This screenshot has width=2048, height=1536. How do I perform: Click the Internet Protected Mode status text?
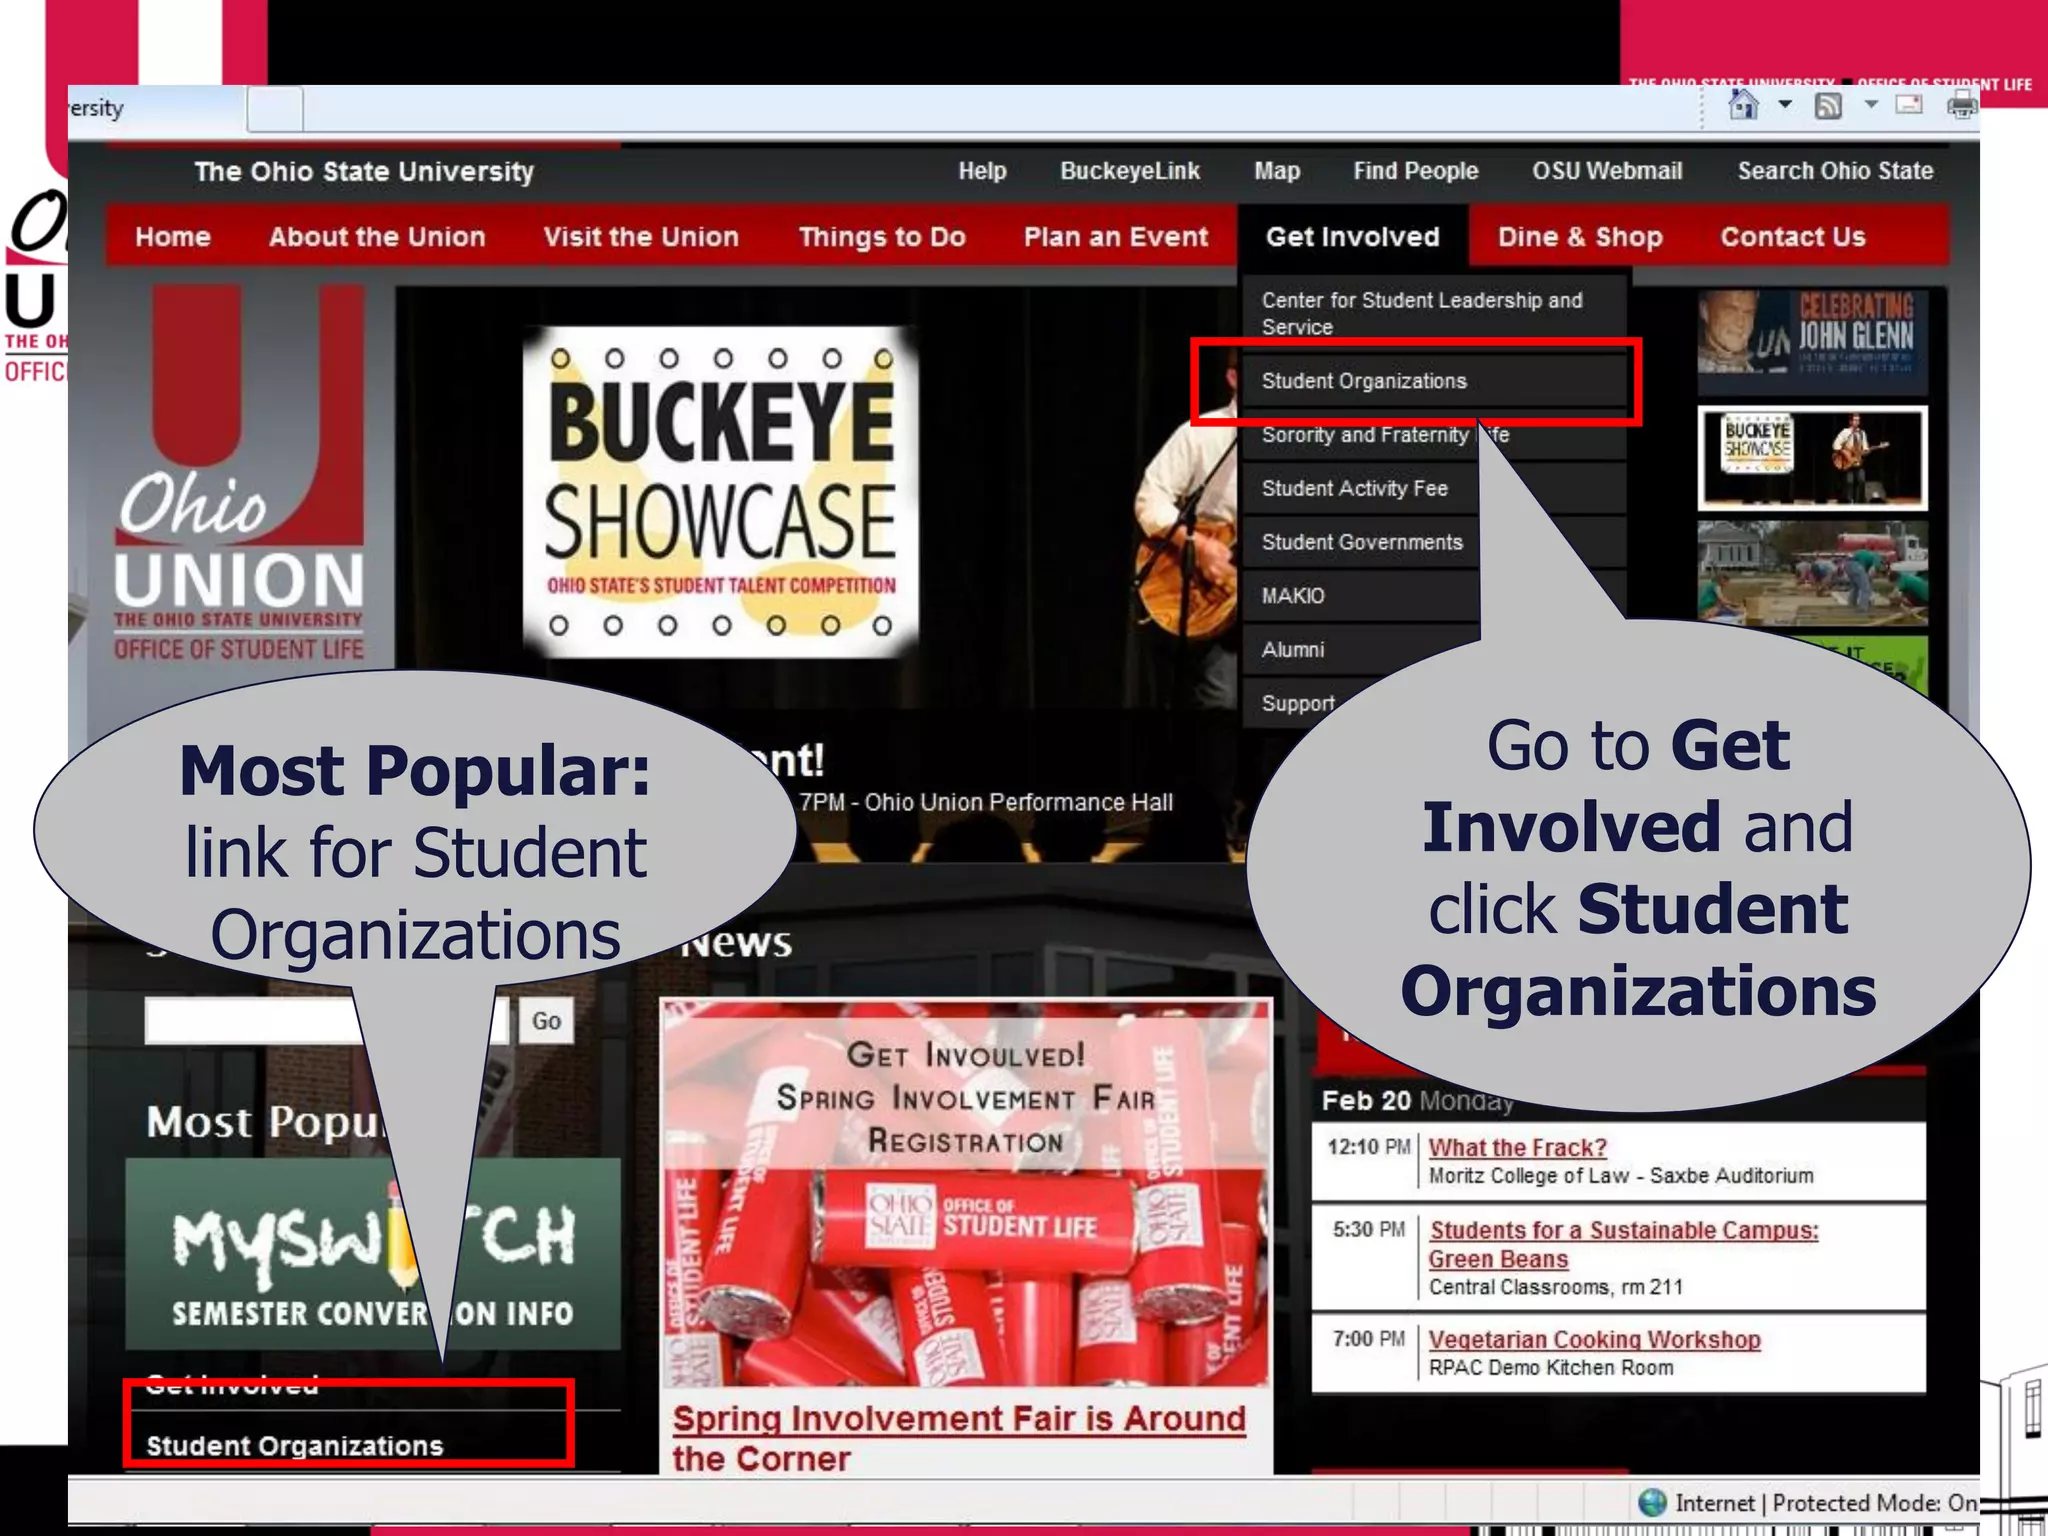(x=1826, y=1503)
